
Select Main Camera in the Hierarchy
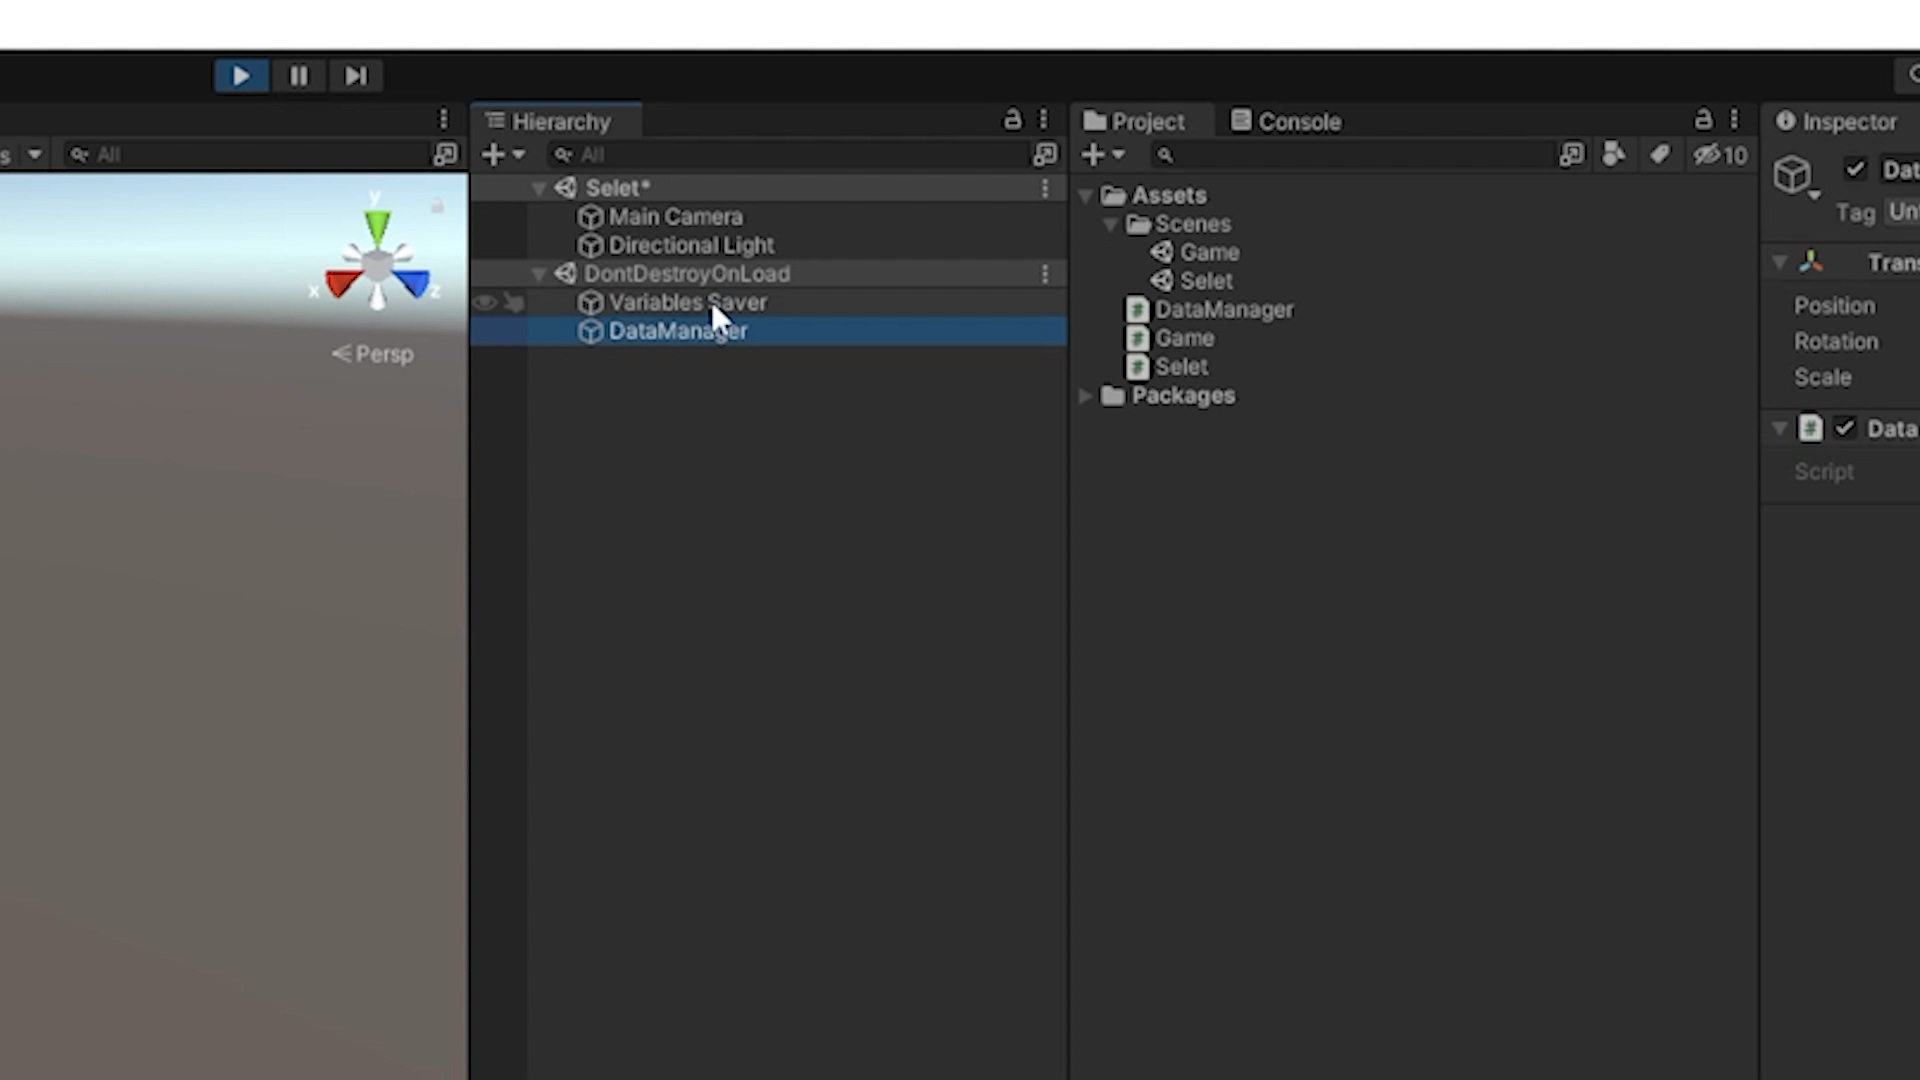click(x=675, y=217)
